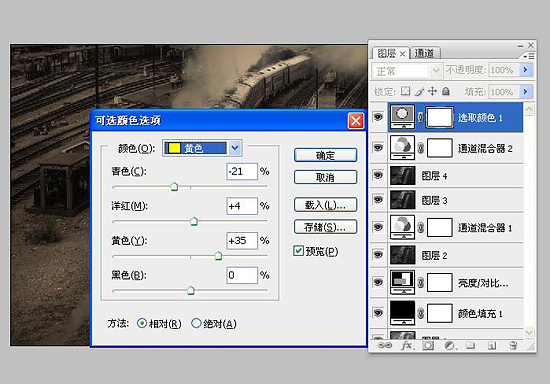Open the 填充 slider arrow

pos(525,92)
